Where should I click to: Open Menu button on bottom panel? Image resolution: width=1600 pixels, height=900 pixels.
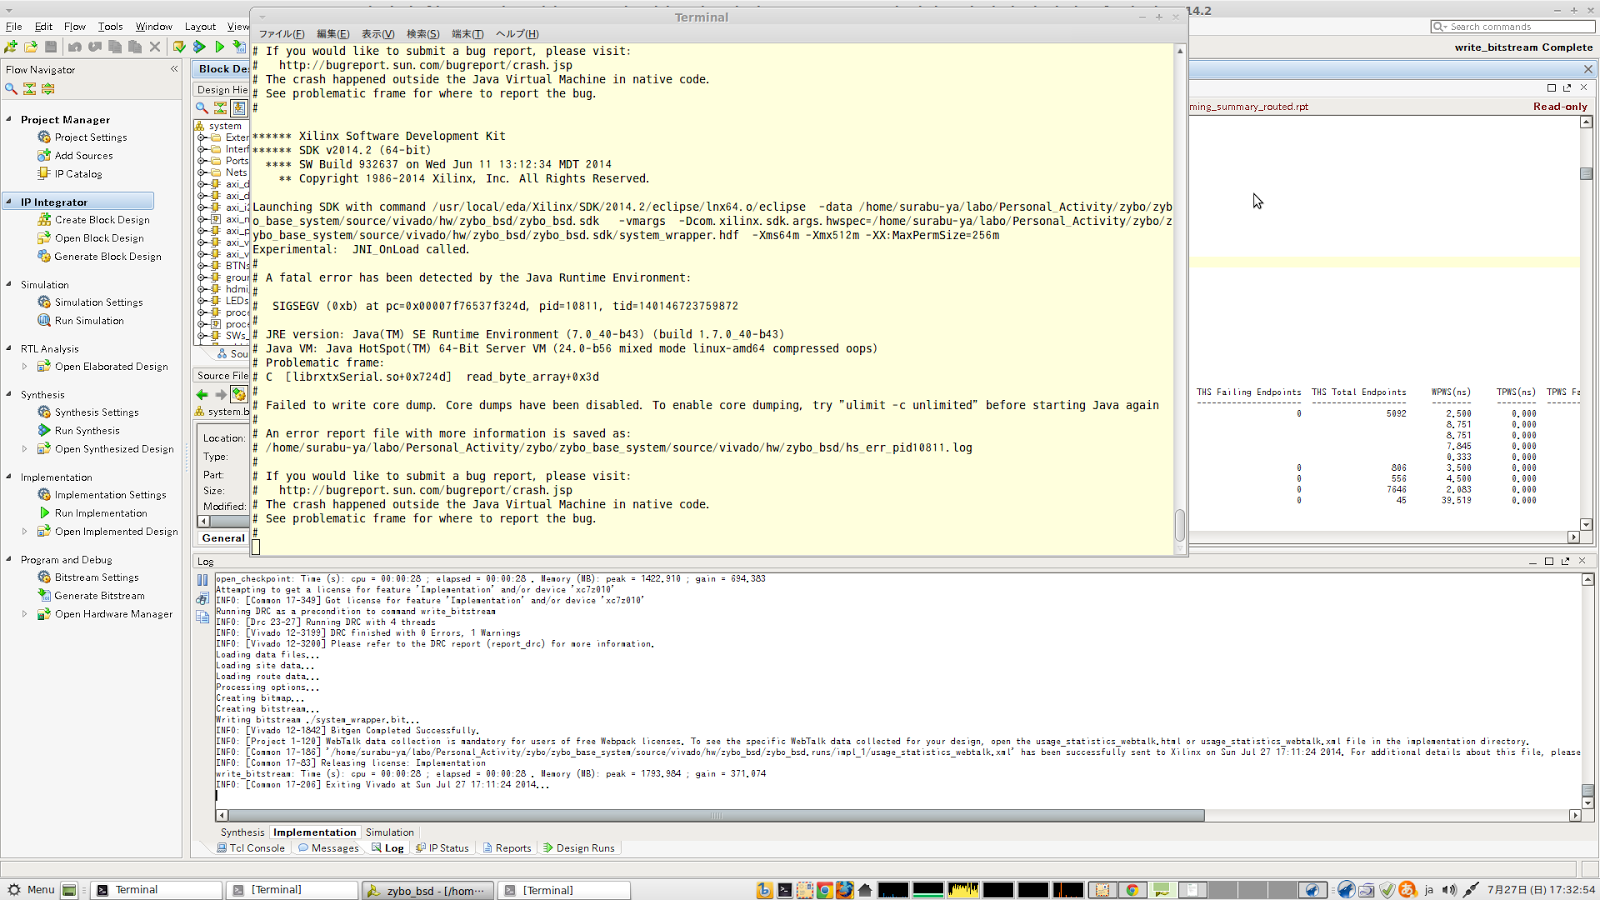tap(31, 890)
